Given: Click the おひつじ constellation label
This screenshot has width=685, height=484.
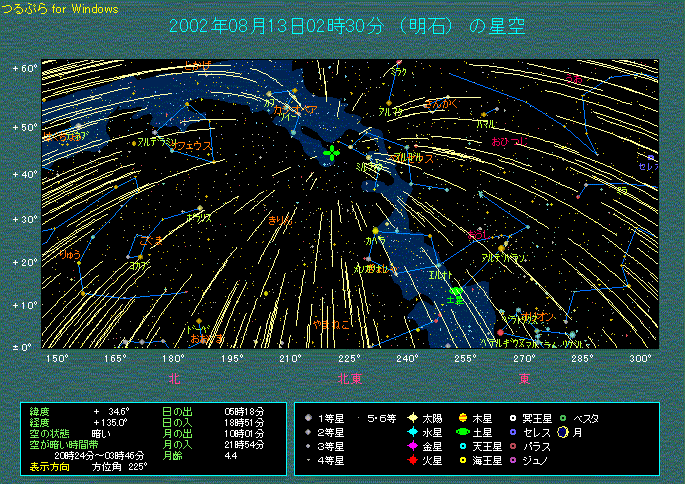Looking at the screenshot, I should (507, 142).
